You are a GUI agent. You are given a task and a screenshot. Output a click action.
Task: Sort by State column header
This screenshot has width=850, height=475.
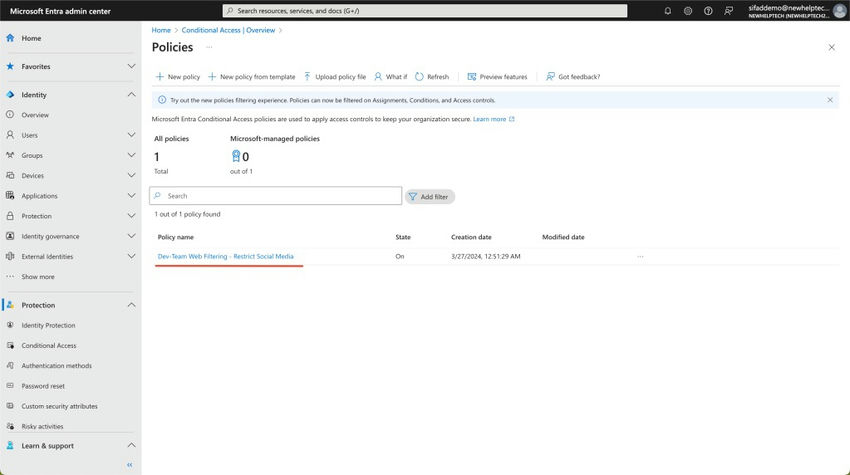[403, 237]
